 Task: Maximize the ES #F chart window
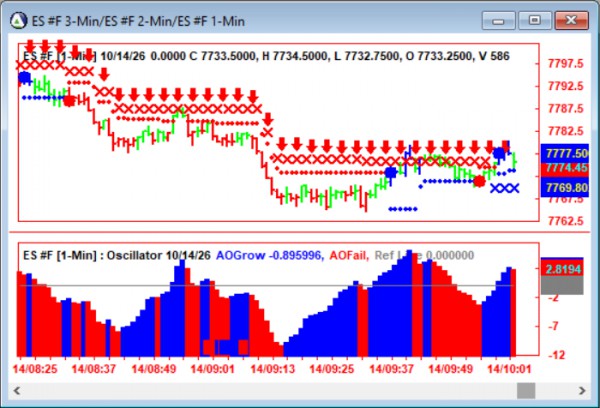point(535,20)
